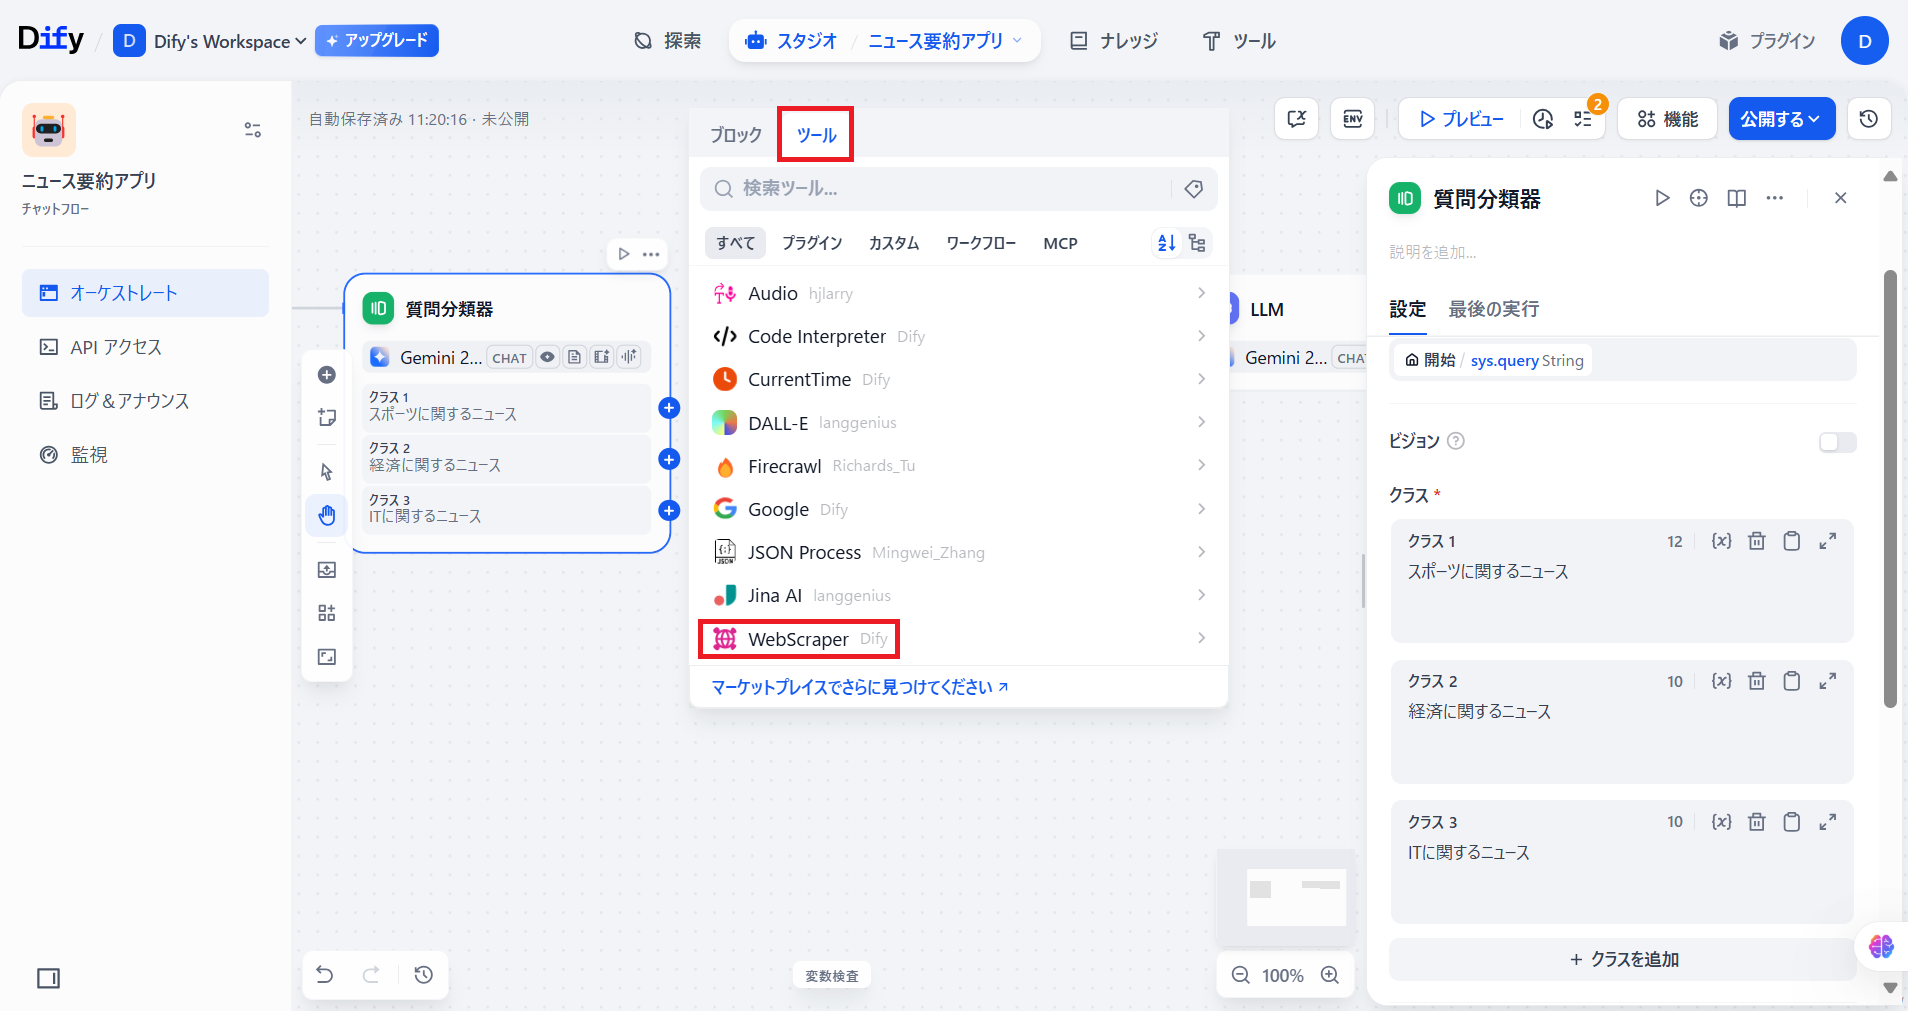Delete クラス 1 with trash icon

[x=1756, y=541]
